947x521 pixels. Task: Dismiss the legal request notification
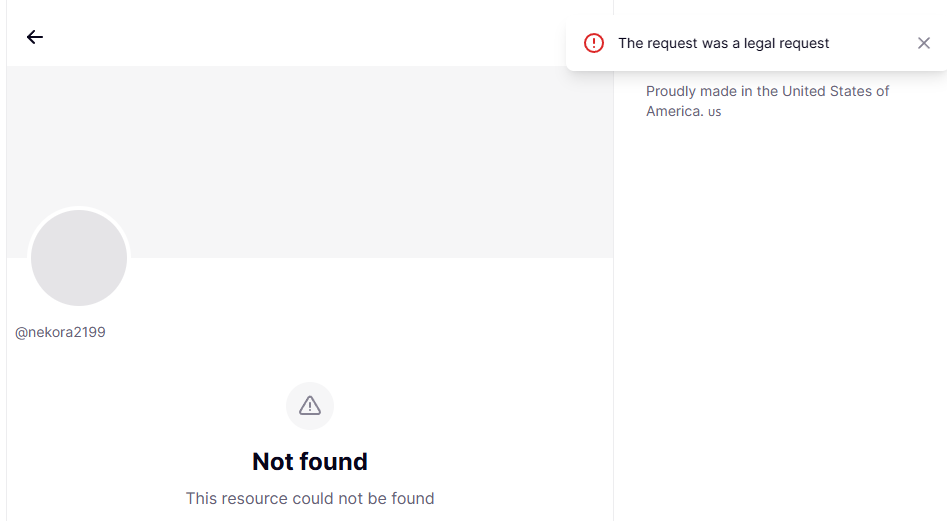tap(923, 43)
